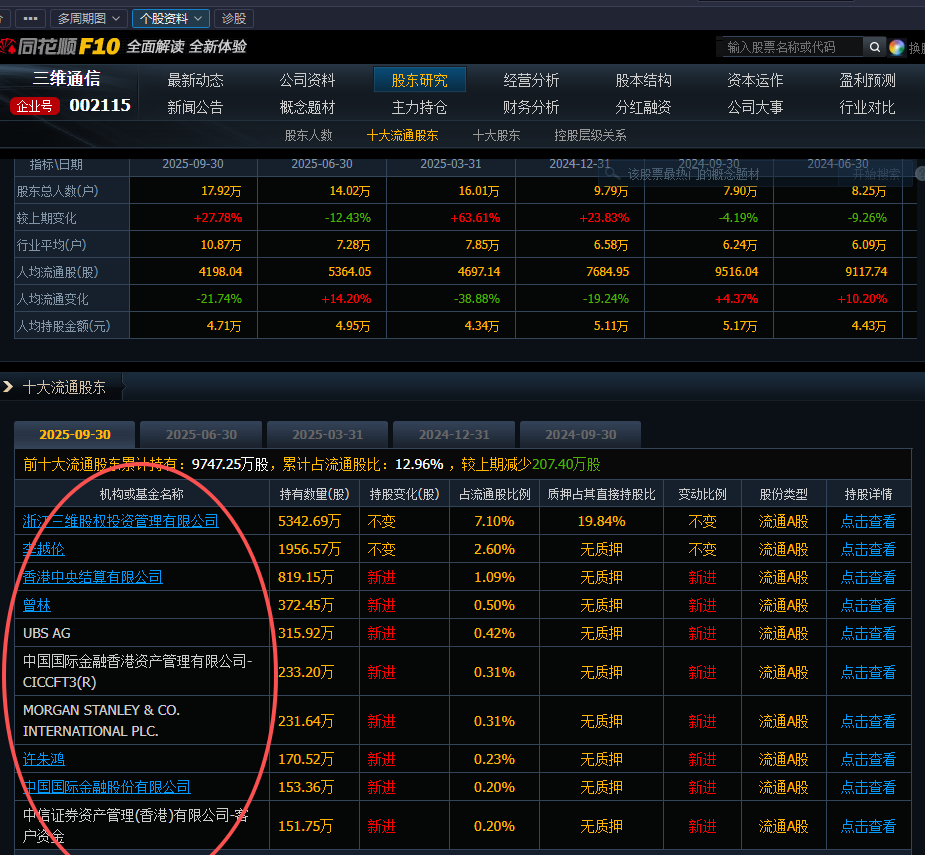Open the 概念题材 menu
The height and width of the screenshot is (855, 925).
(x=307, y=107)
